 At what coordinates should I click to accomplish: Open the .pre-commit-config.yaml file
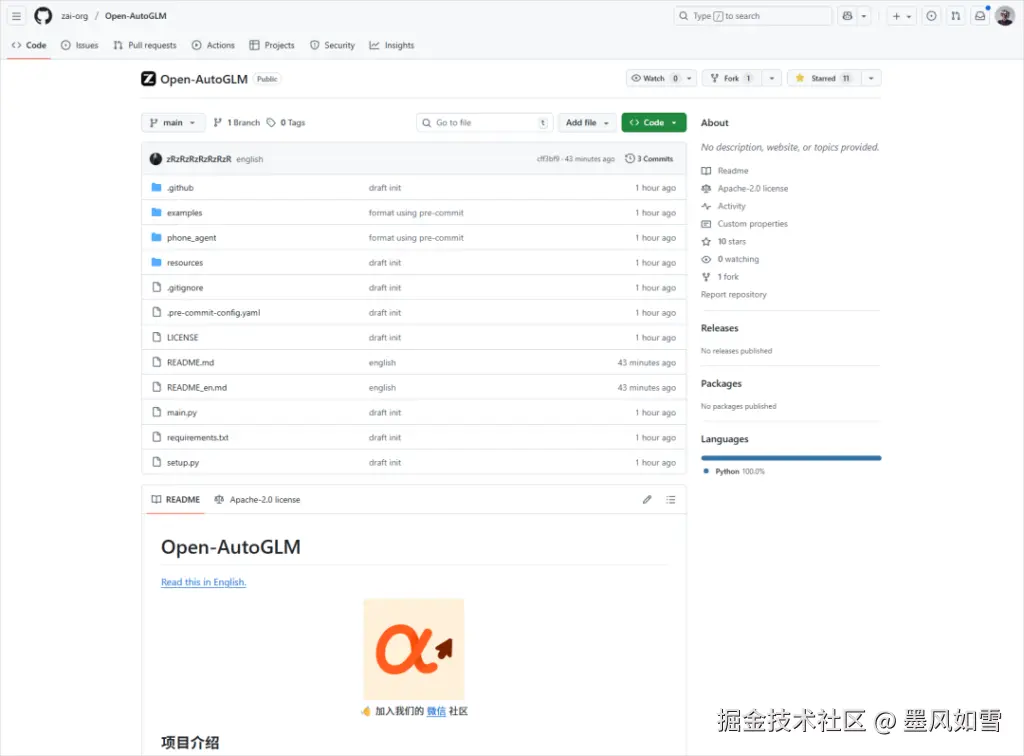(x=214, y=313)
